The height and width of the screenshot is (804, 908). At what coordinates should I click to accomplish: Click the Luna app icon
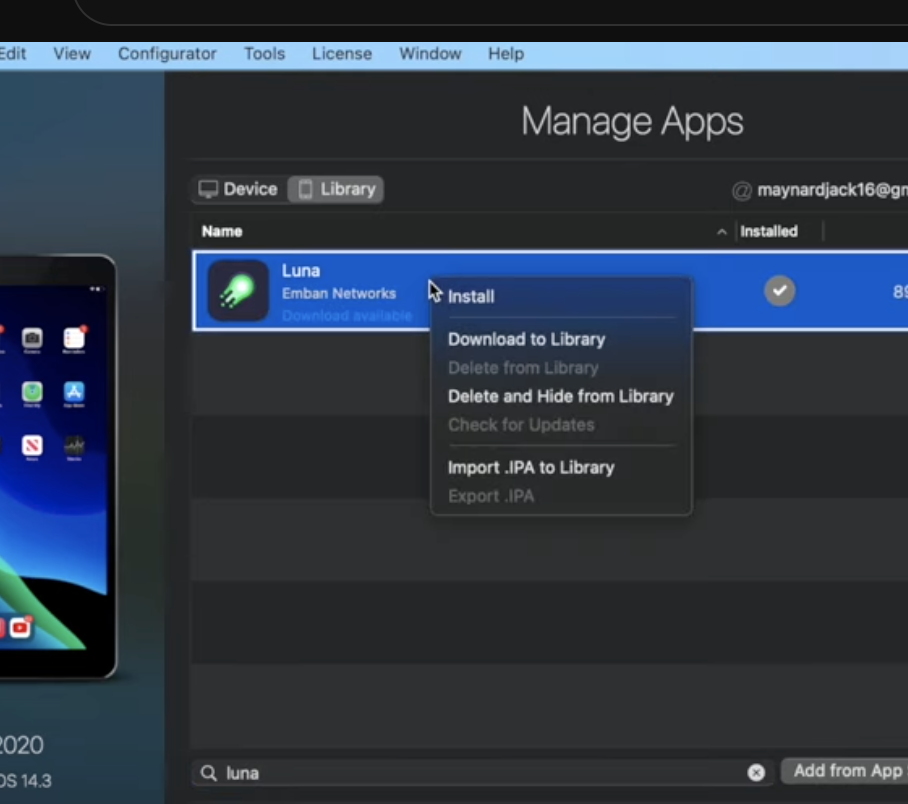238,291
